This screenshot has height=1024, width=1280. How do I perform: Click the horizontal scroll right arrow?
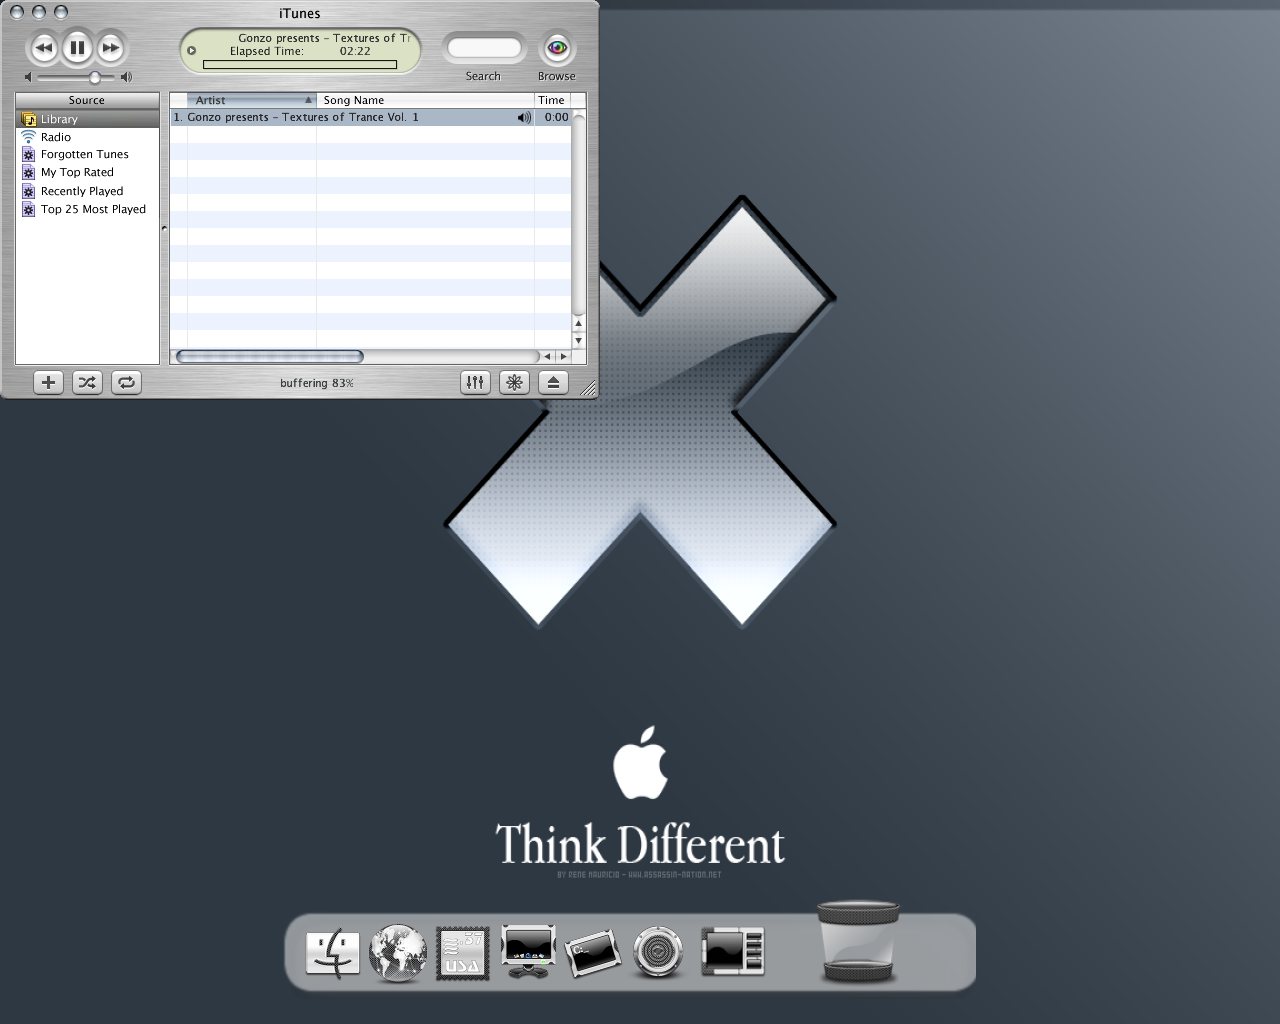tap(563, 356)
